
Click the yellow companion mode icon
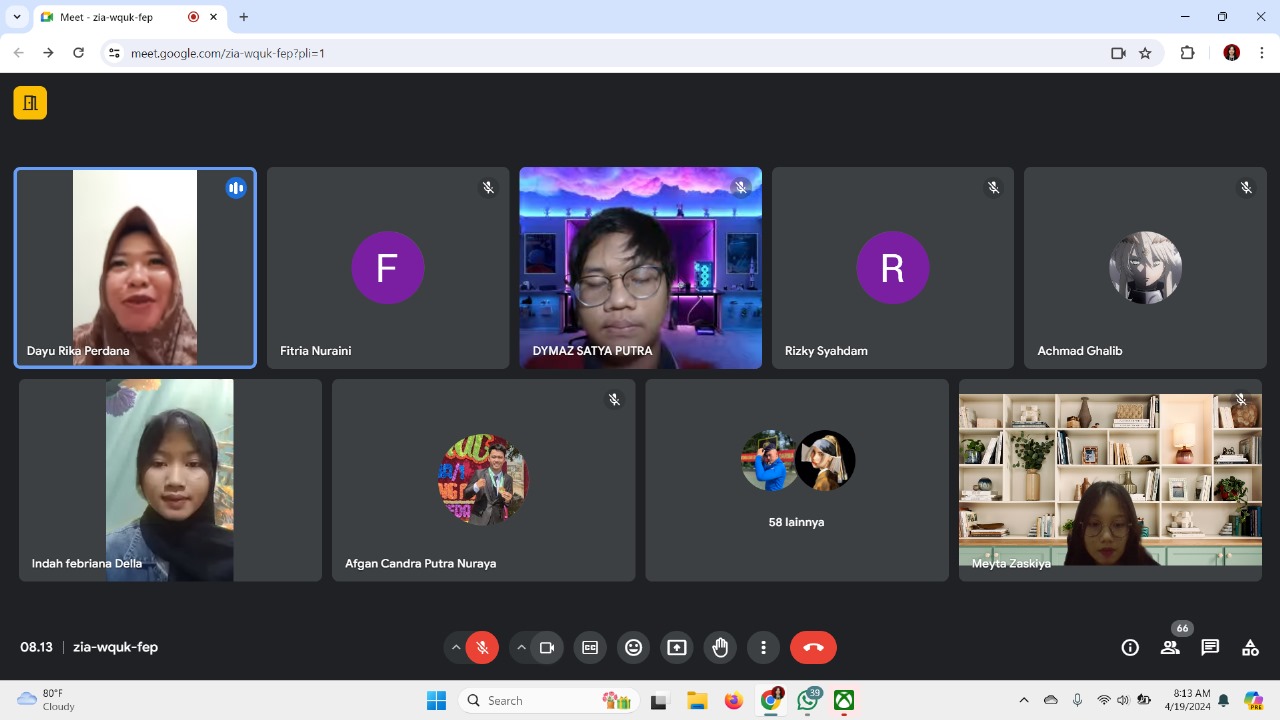click(x=30, y=103)
